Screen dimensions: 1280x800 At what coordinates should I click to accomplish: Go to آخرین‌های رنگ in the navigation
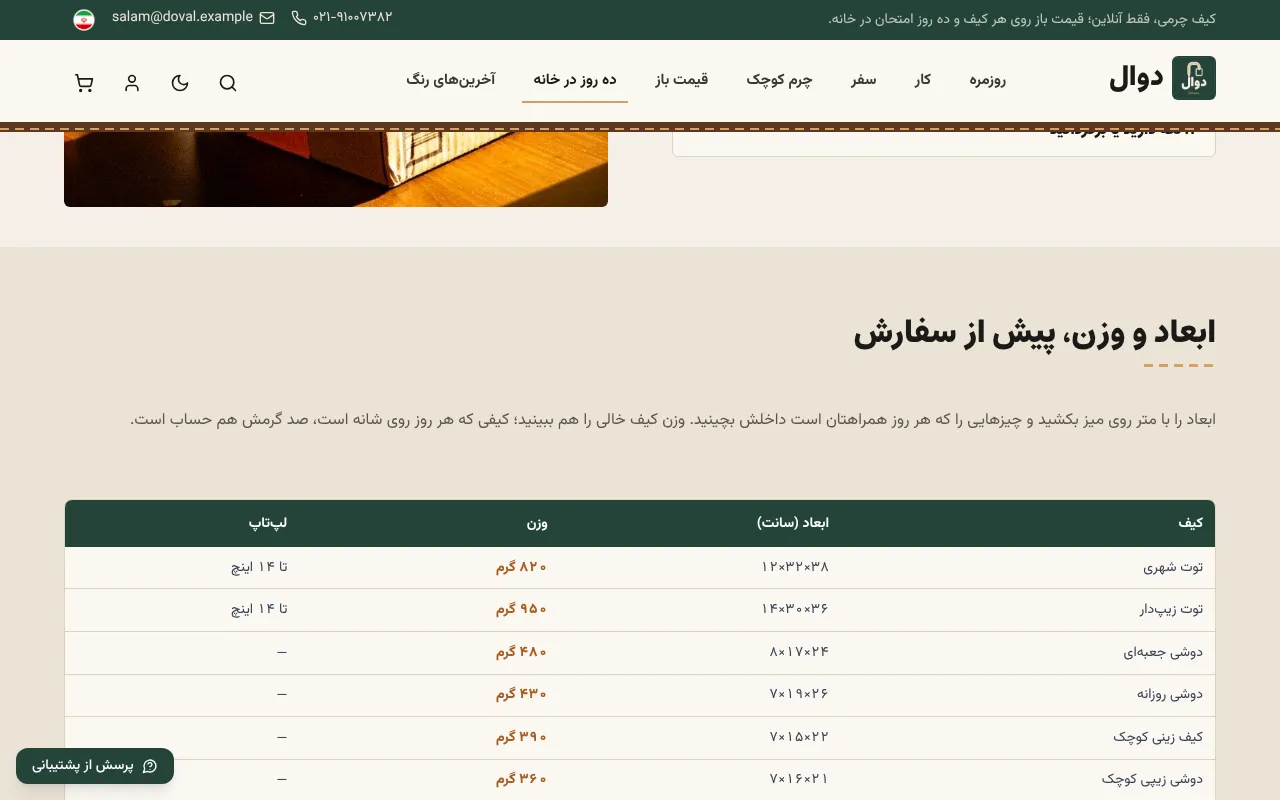click(x=451, y=80)
